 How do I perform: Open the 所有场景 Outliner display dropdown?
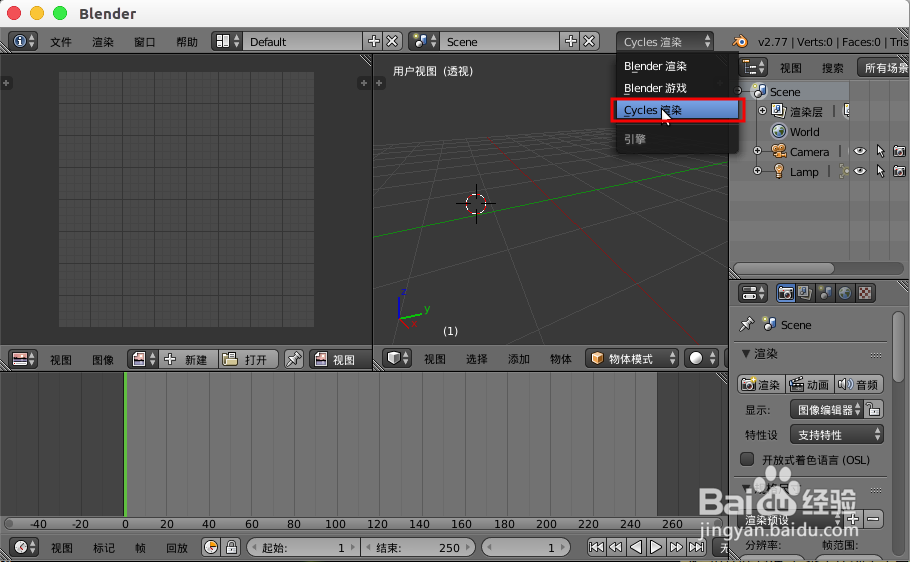point(883,67)
